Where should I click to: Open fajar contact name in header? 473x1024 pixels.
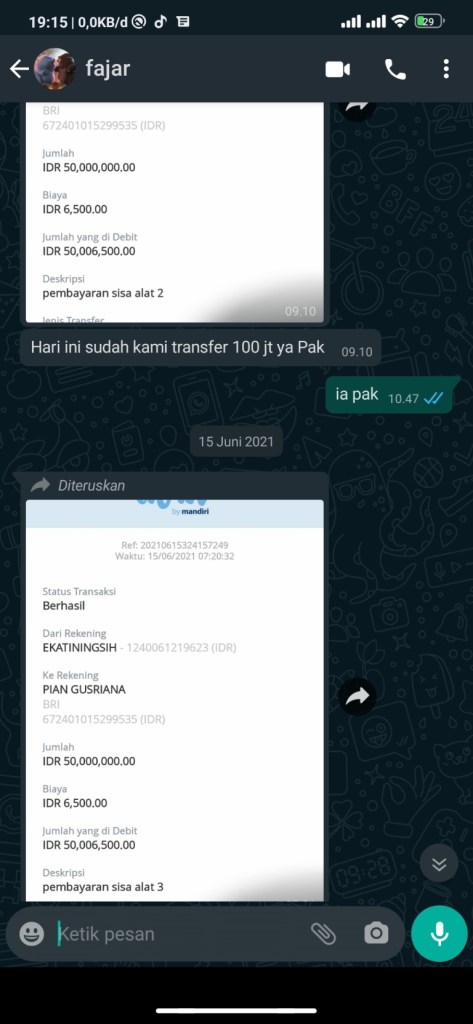108,69
